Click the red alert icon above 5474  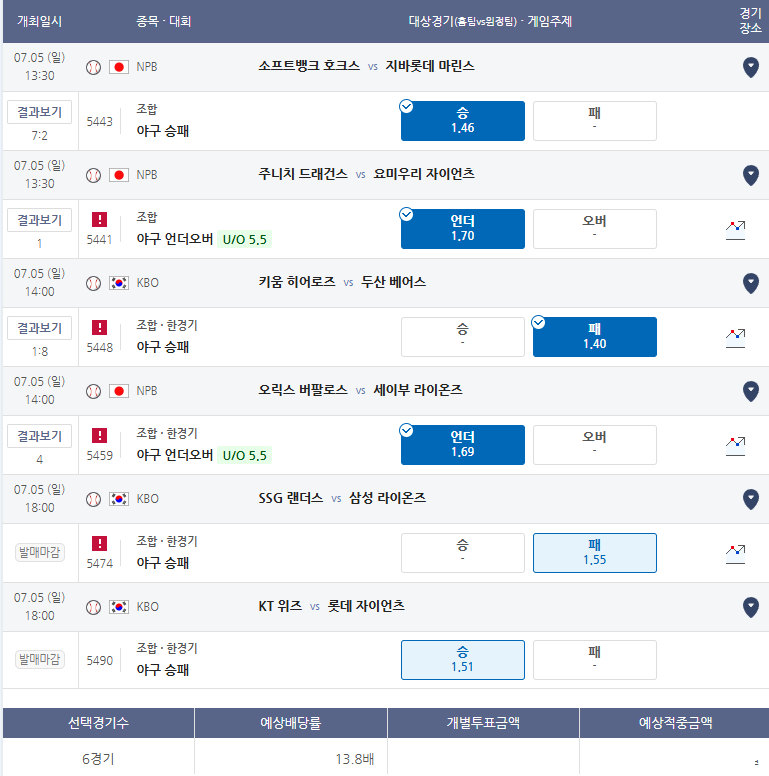pyautogui.click(x=99, y=543)
